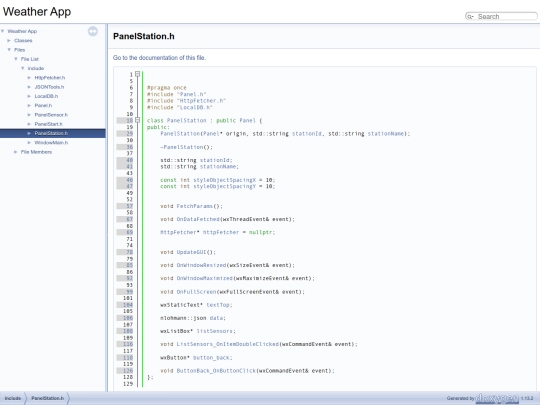Screen dimensions: 540x405
Task: Collapse the Weather App tree root
Action: pyautogui.click(x=3, y=31)
